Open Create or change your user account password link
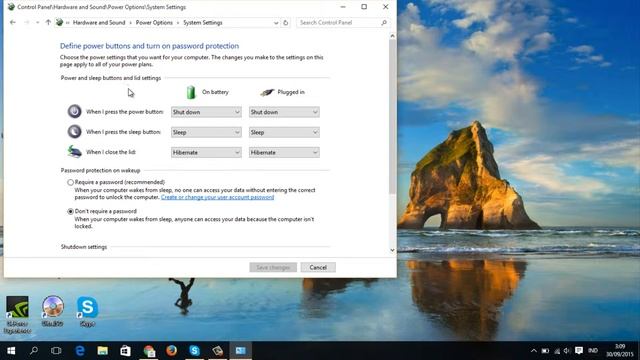 point(217,197)
